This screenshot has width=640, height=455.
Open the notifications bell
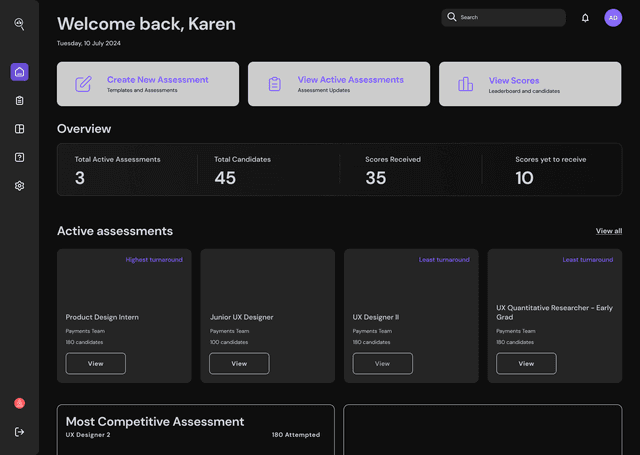(585, 18)
